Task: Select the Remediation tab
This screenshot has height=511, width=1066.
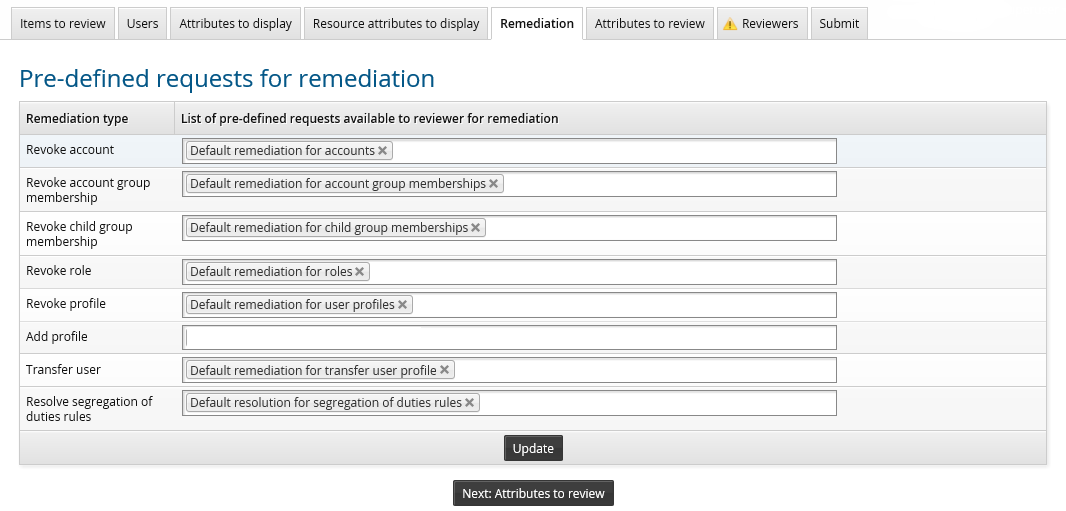Action: pyautogui.click(x=538, y=24)
